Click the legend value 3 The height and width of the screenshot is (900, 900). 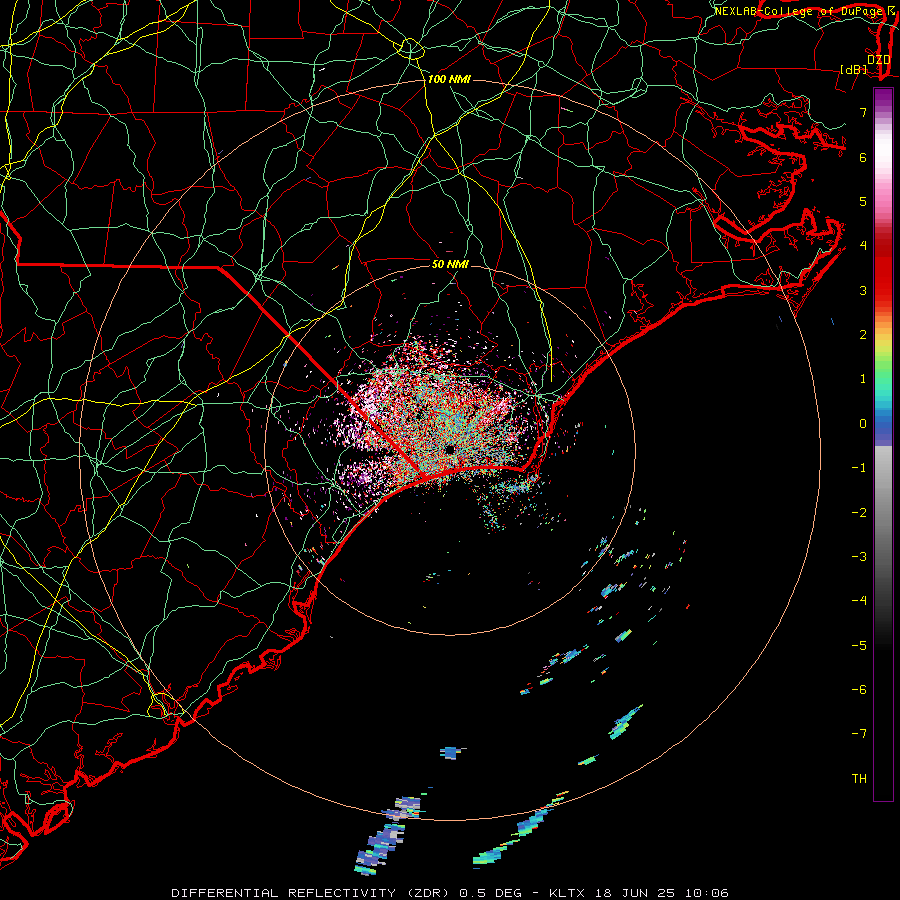tap(863, 290)
